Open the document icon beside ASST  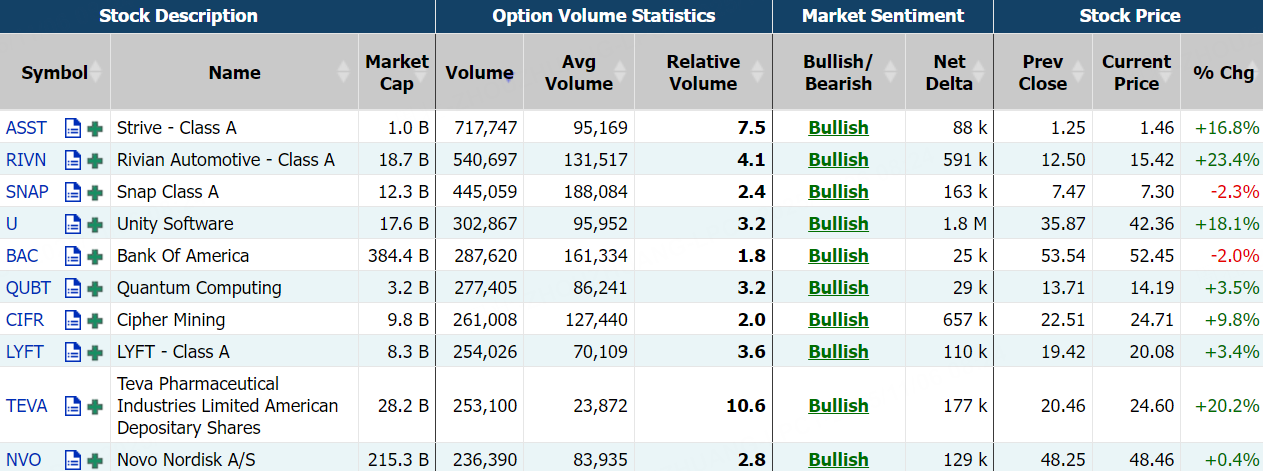point(72,128)
